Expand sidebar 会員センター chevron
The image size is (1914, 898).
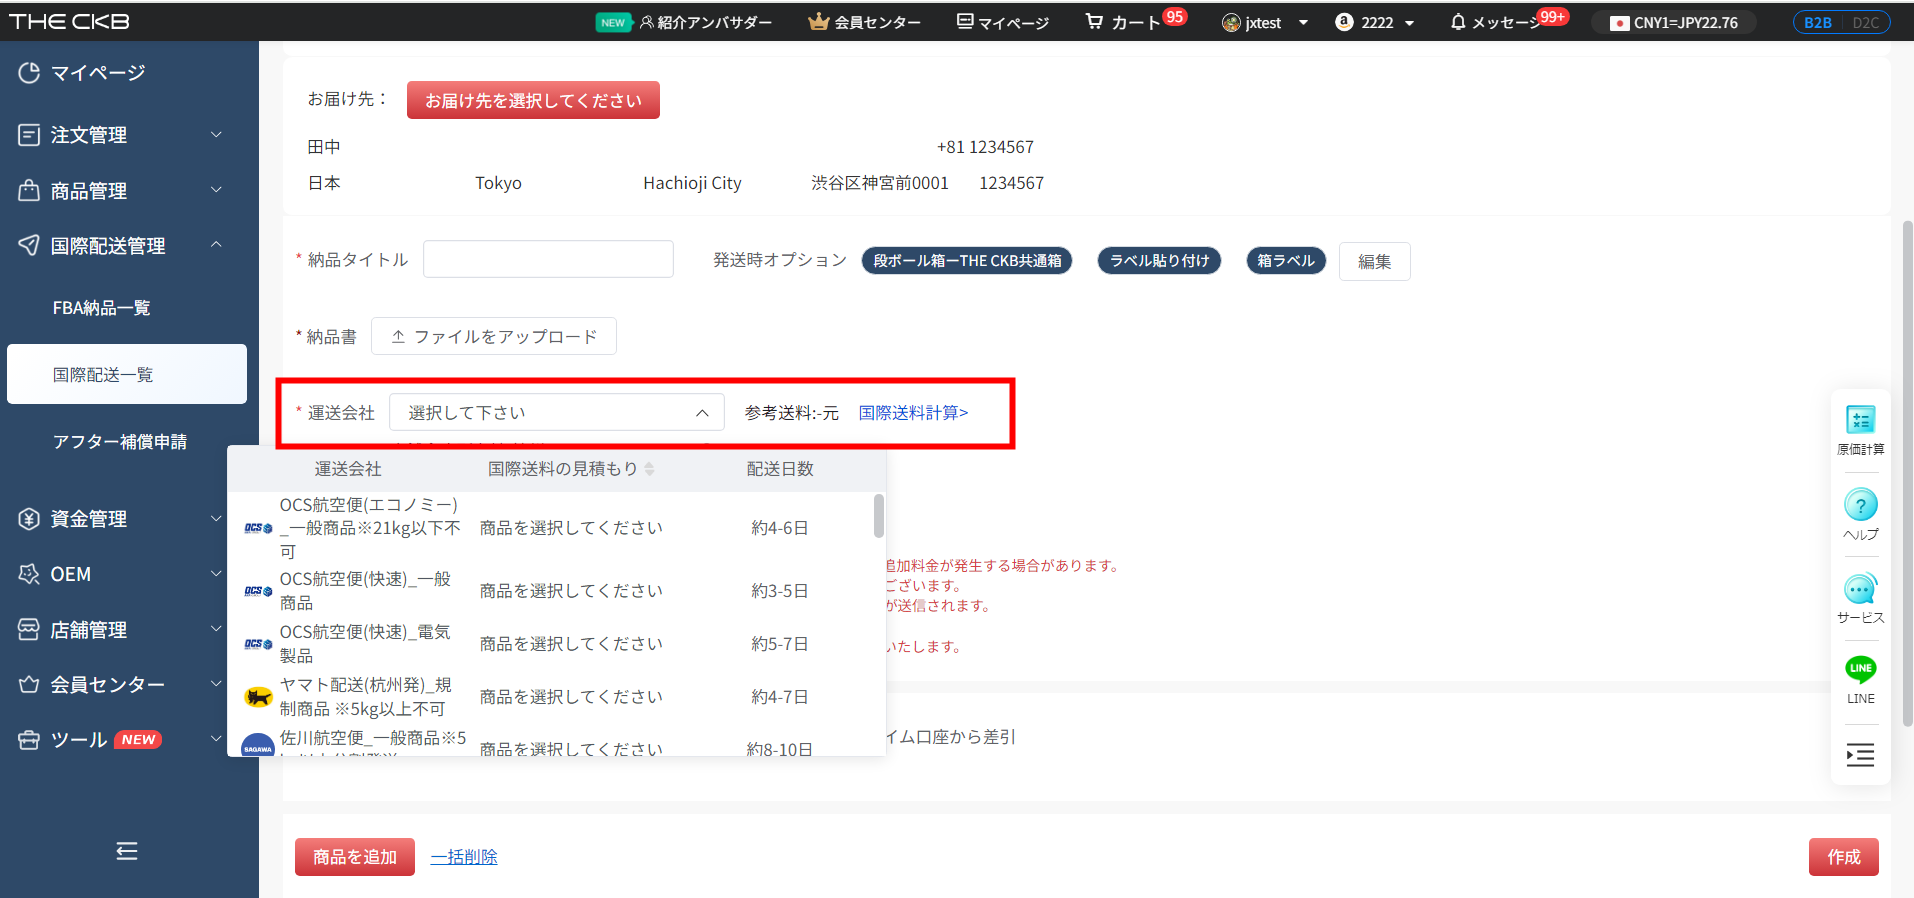tap(216, 685)
